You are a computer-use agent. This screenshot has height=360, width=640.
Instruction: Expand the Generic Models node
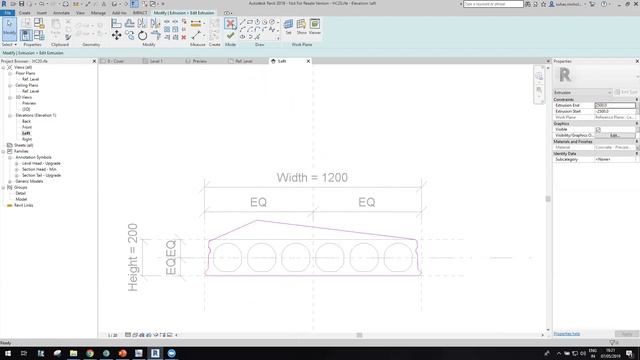coord(10,181)
